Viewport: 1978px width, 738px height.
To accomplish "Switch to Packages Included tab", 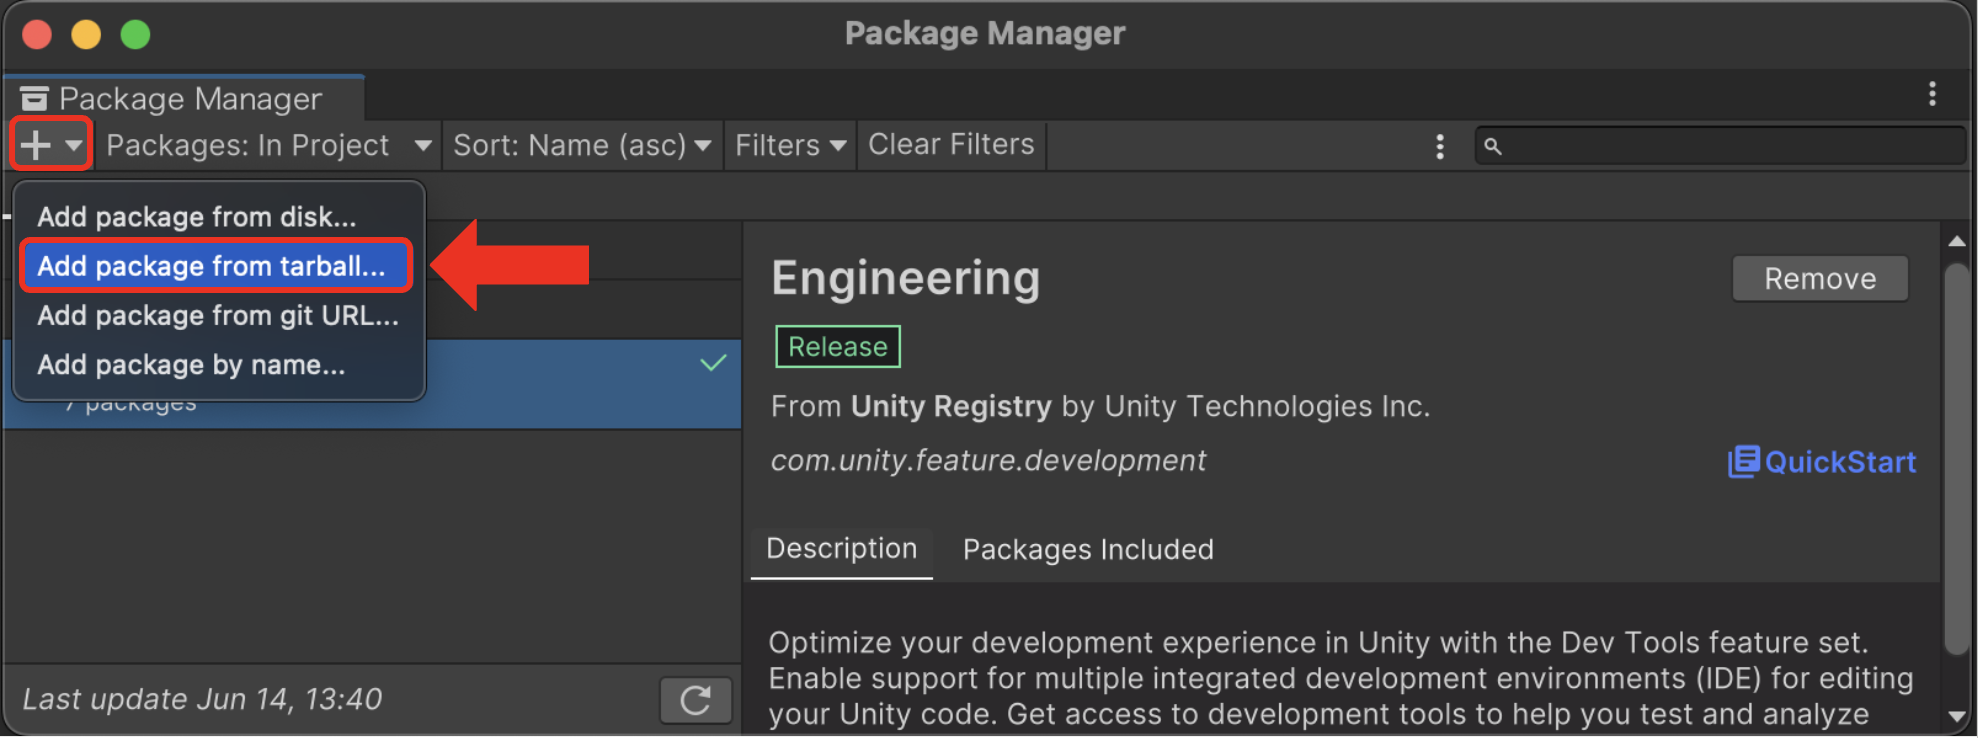I will [1088, 550].
